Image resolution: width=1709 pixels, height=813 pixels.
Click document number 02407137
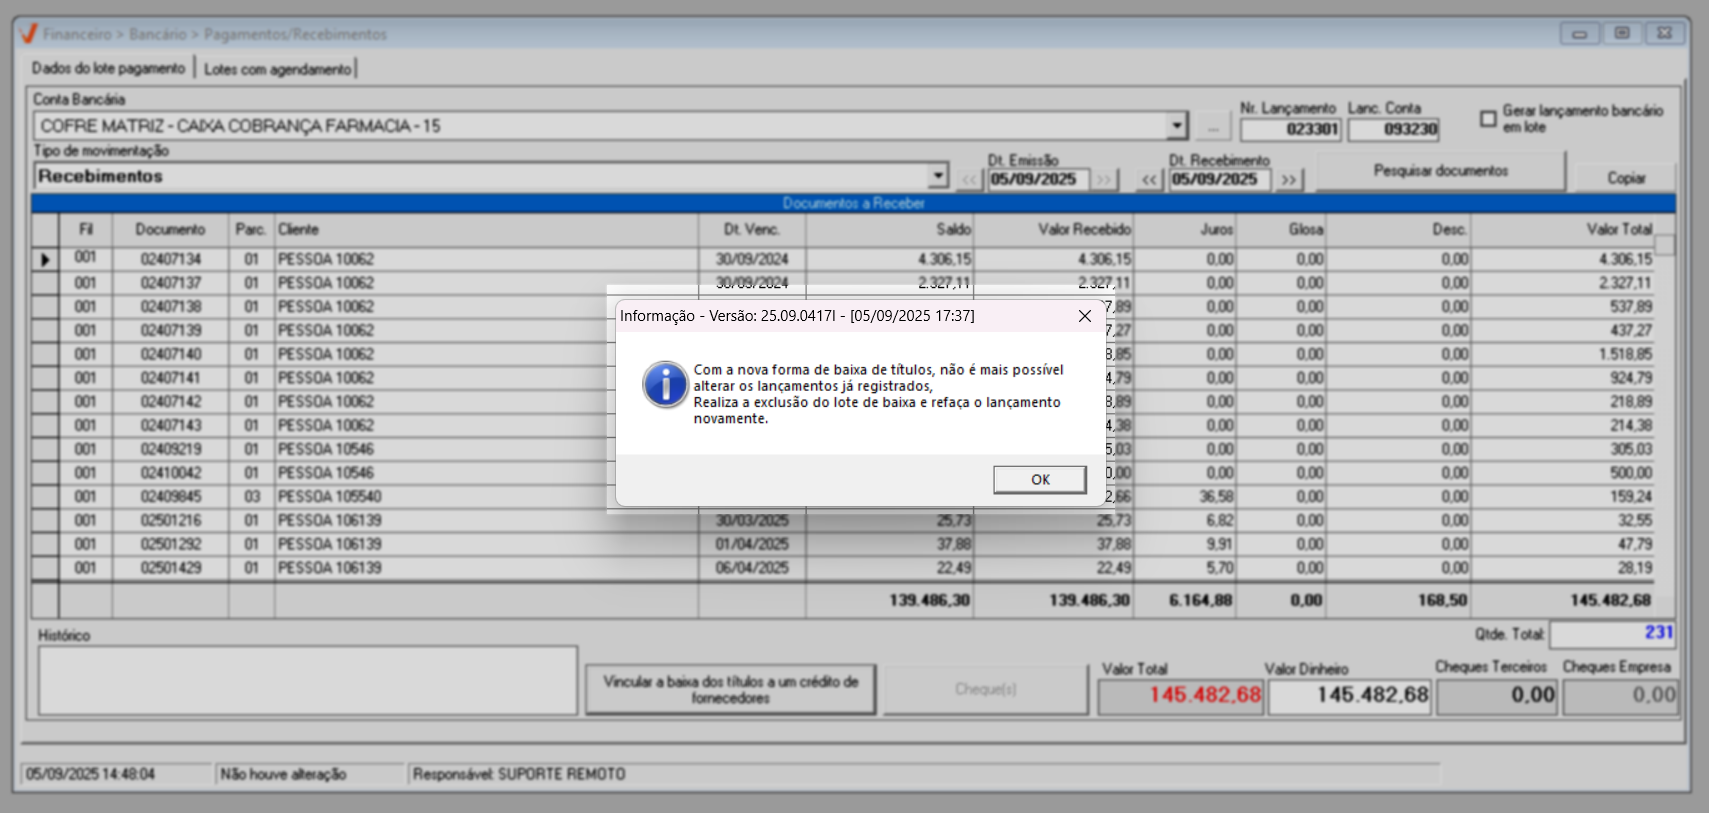170,283
